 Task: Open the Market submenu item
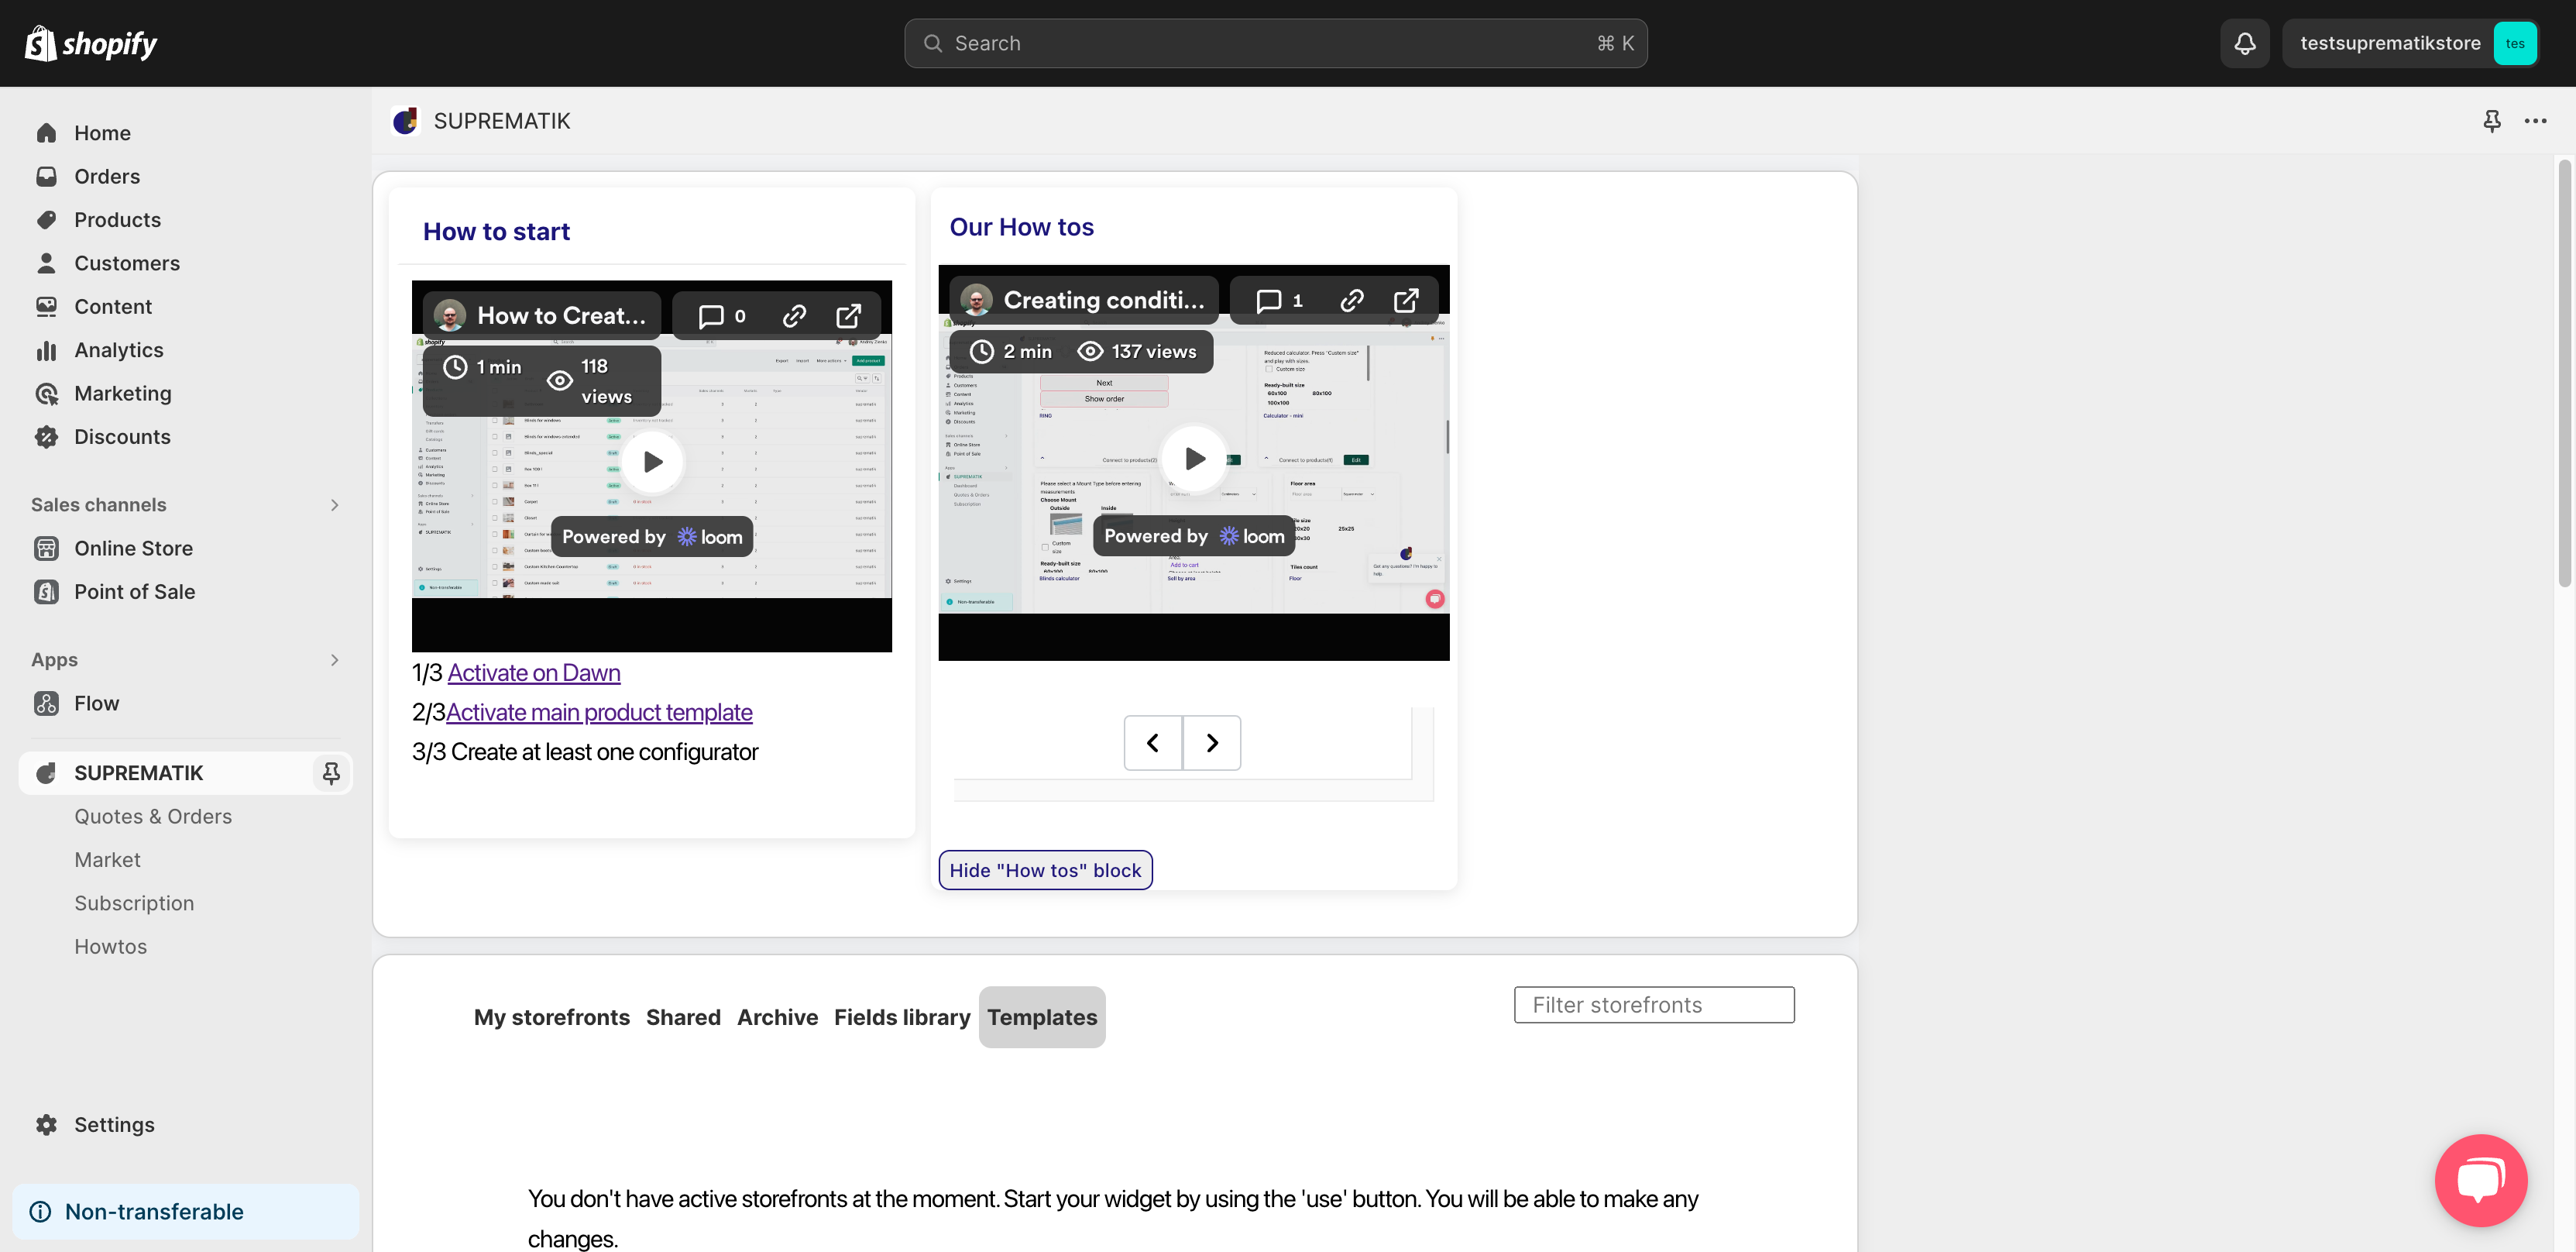click(x=107, y=859)
